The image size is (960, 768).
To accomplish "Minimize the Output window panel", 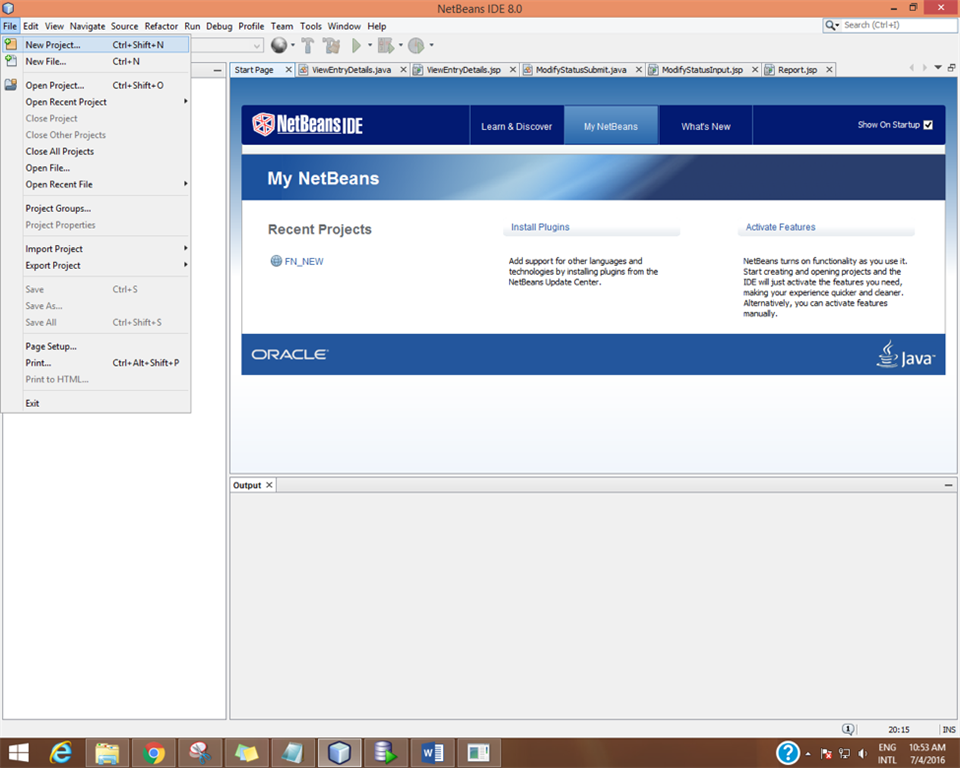I will coord(948,485).
